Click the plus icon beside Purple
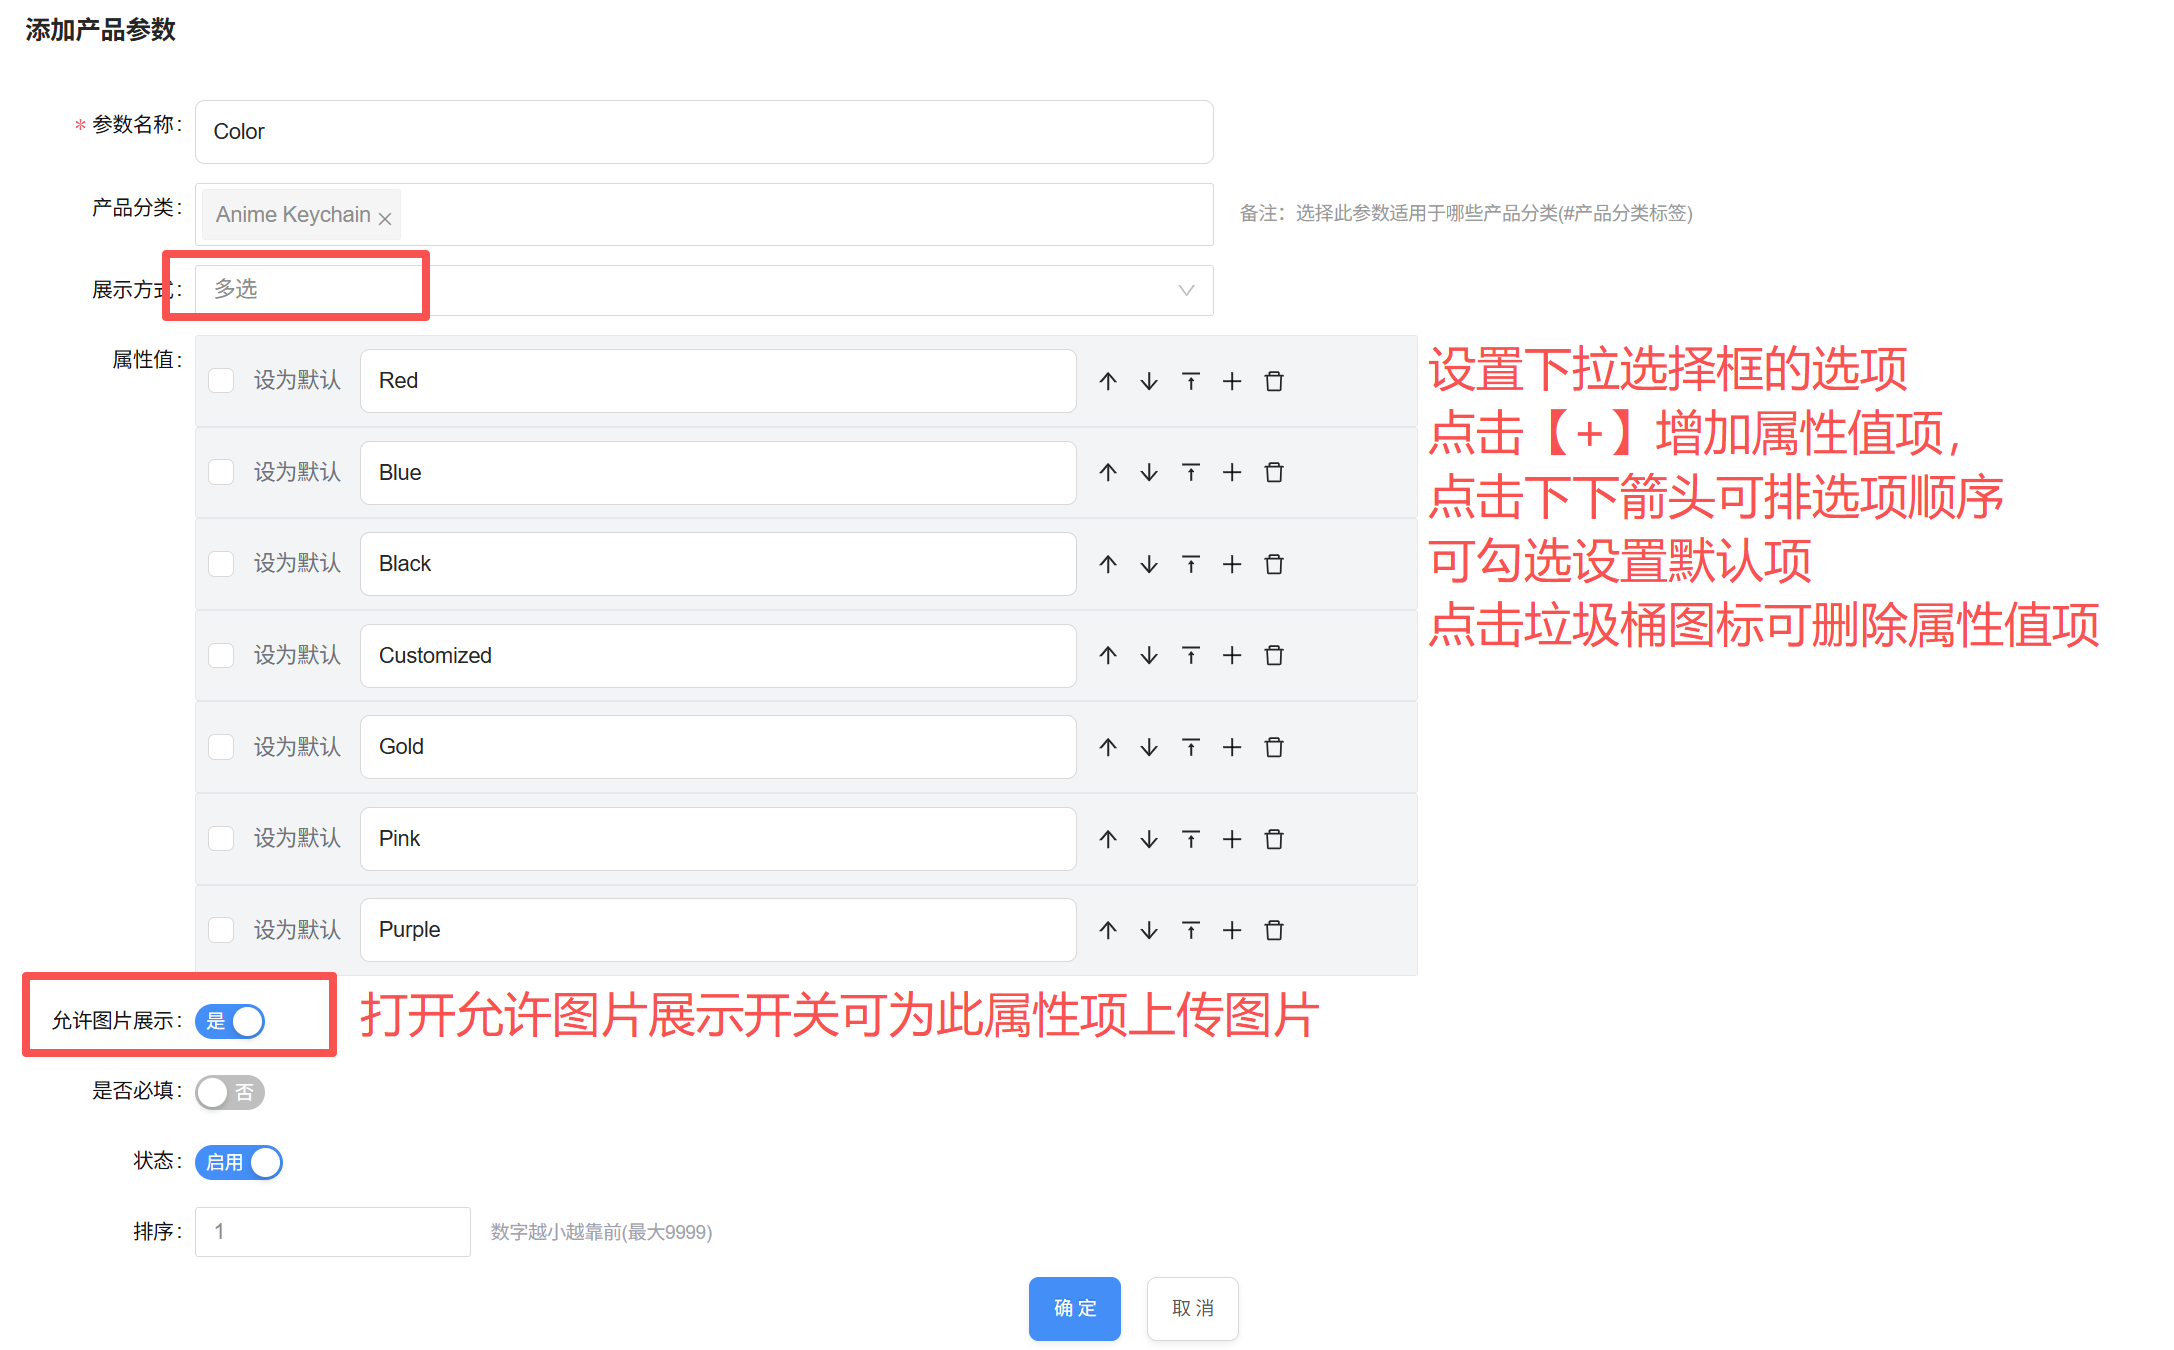Viewport: 2174px width, 1350px height. (1232, 930)
